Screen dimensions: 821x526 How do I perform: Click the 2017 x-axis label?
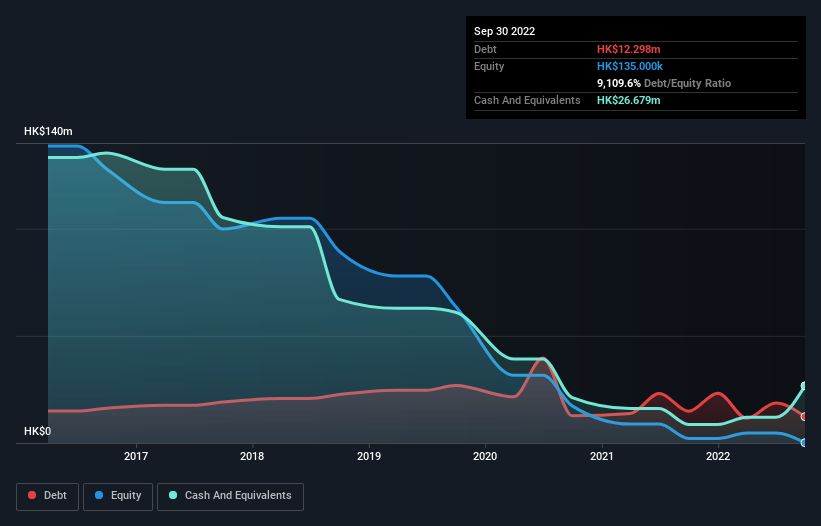pyautogui.click(x=136, y=456)
